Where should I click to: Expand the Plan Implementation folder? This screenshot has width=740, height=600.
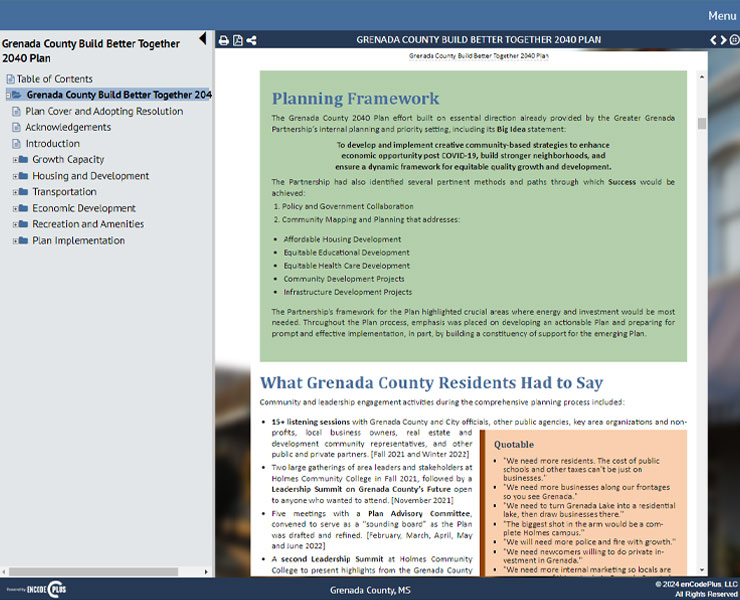(15, 241)
